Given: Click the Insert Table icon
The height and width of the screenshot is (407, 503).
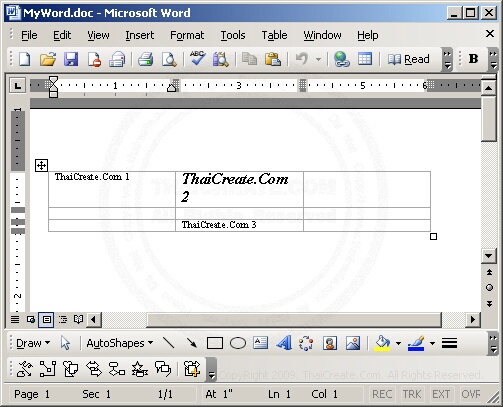Looking at the screenshot, I should (x=365, y=60).
